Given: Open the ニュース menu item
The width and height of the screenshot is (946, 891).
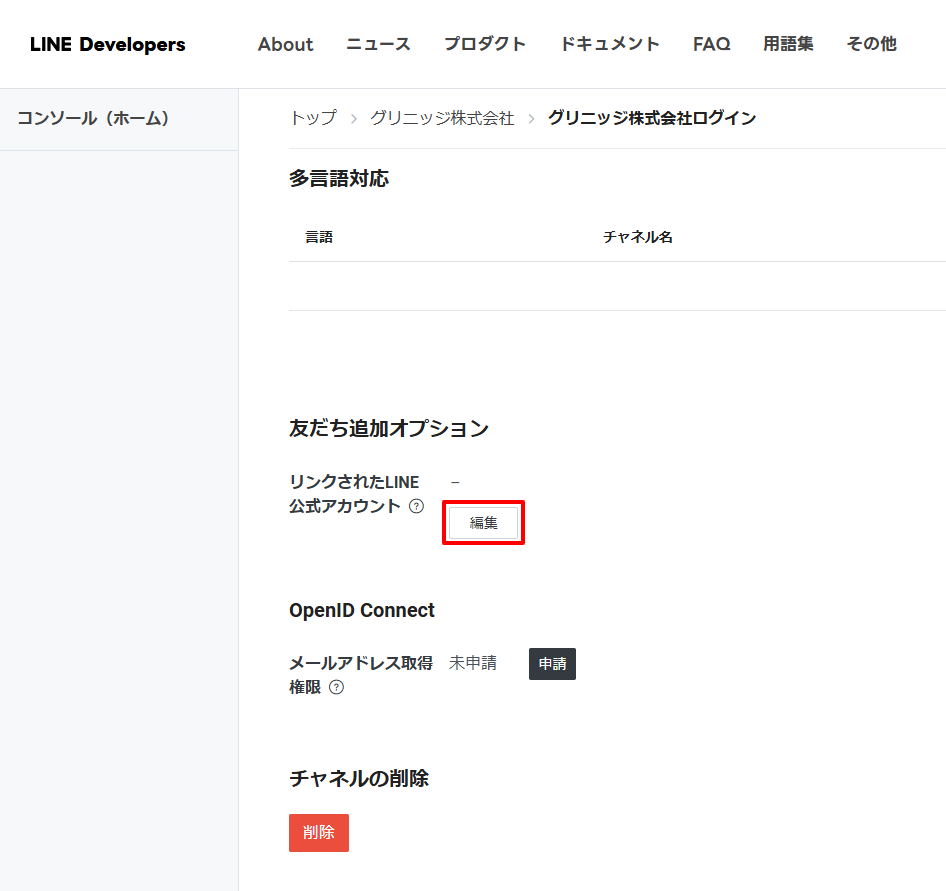Looking at the screenshot, I should pos(378,44).
